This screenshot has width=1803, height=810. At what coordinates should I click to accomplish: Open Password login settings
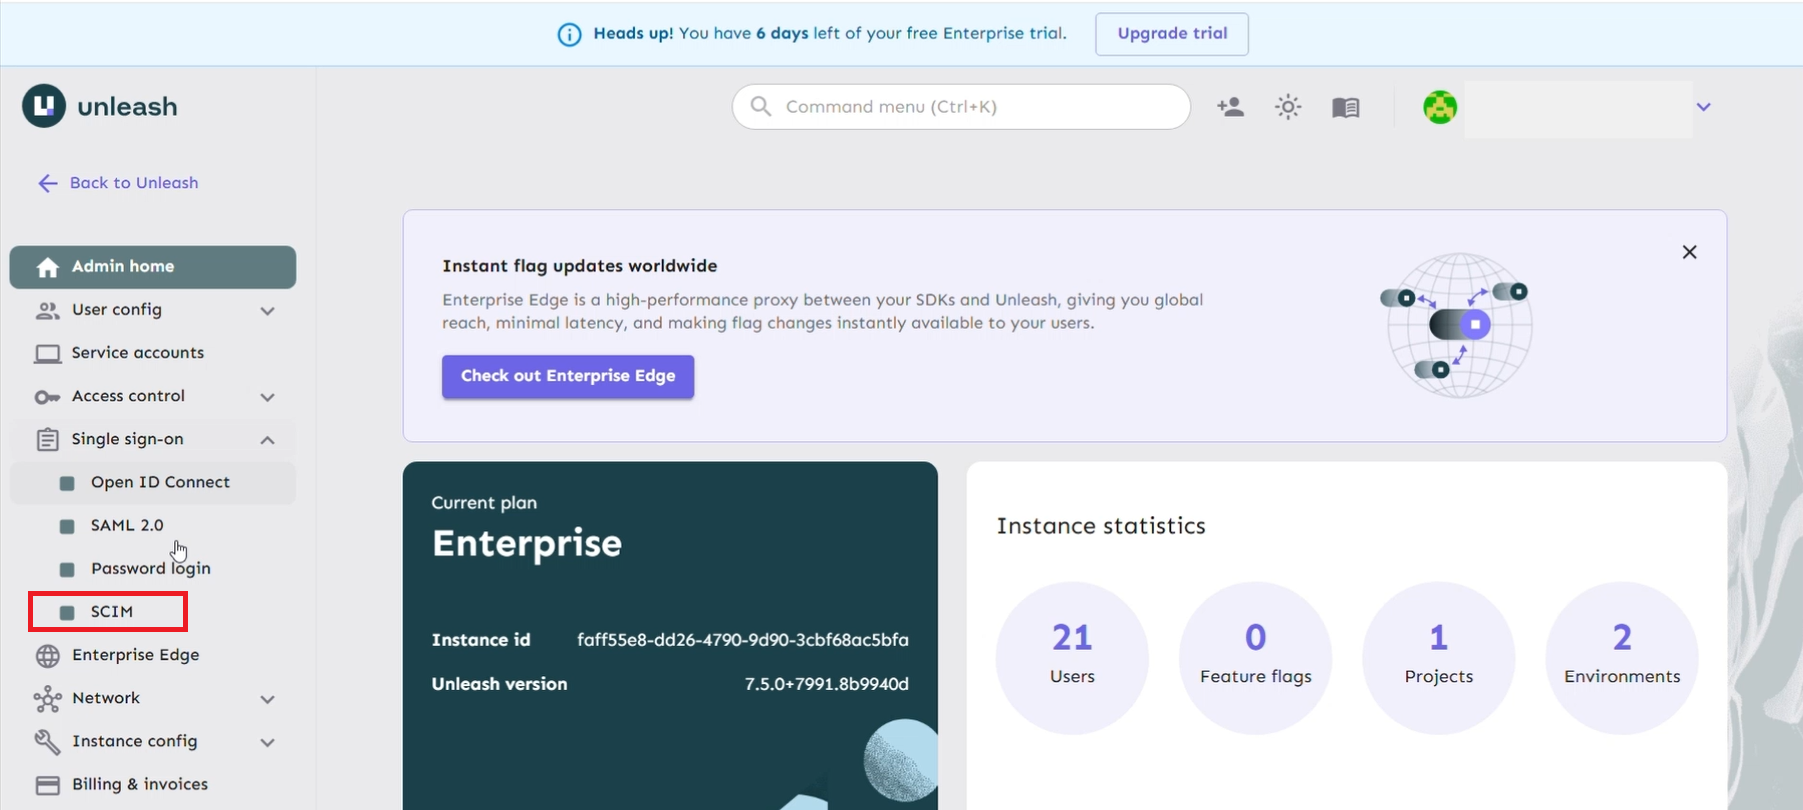click(x=153, y=568)
